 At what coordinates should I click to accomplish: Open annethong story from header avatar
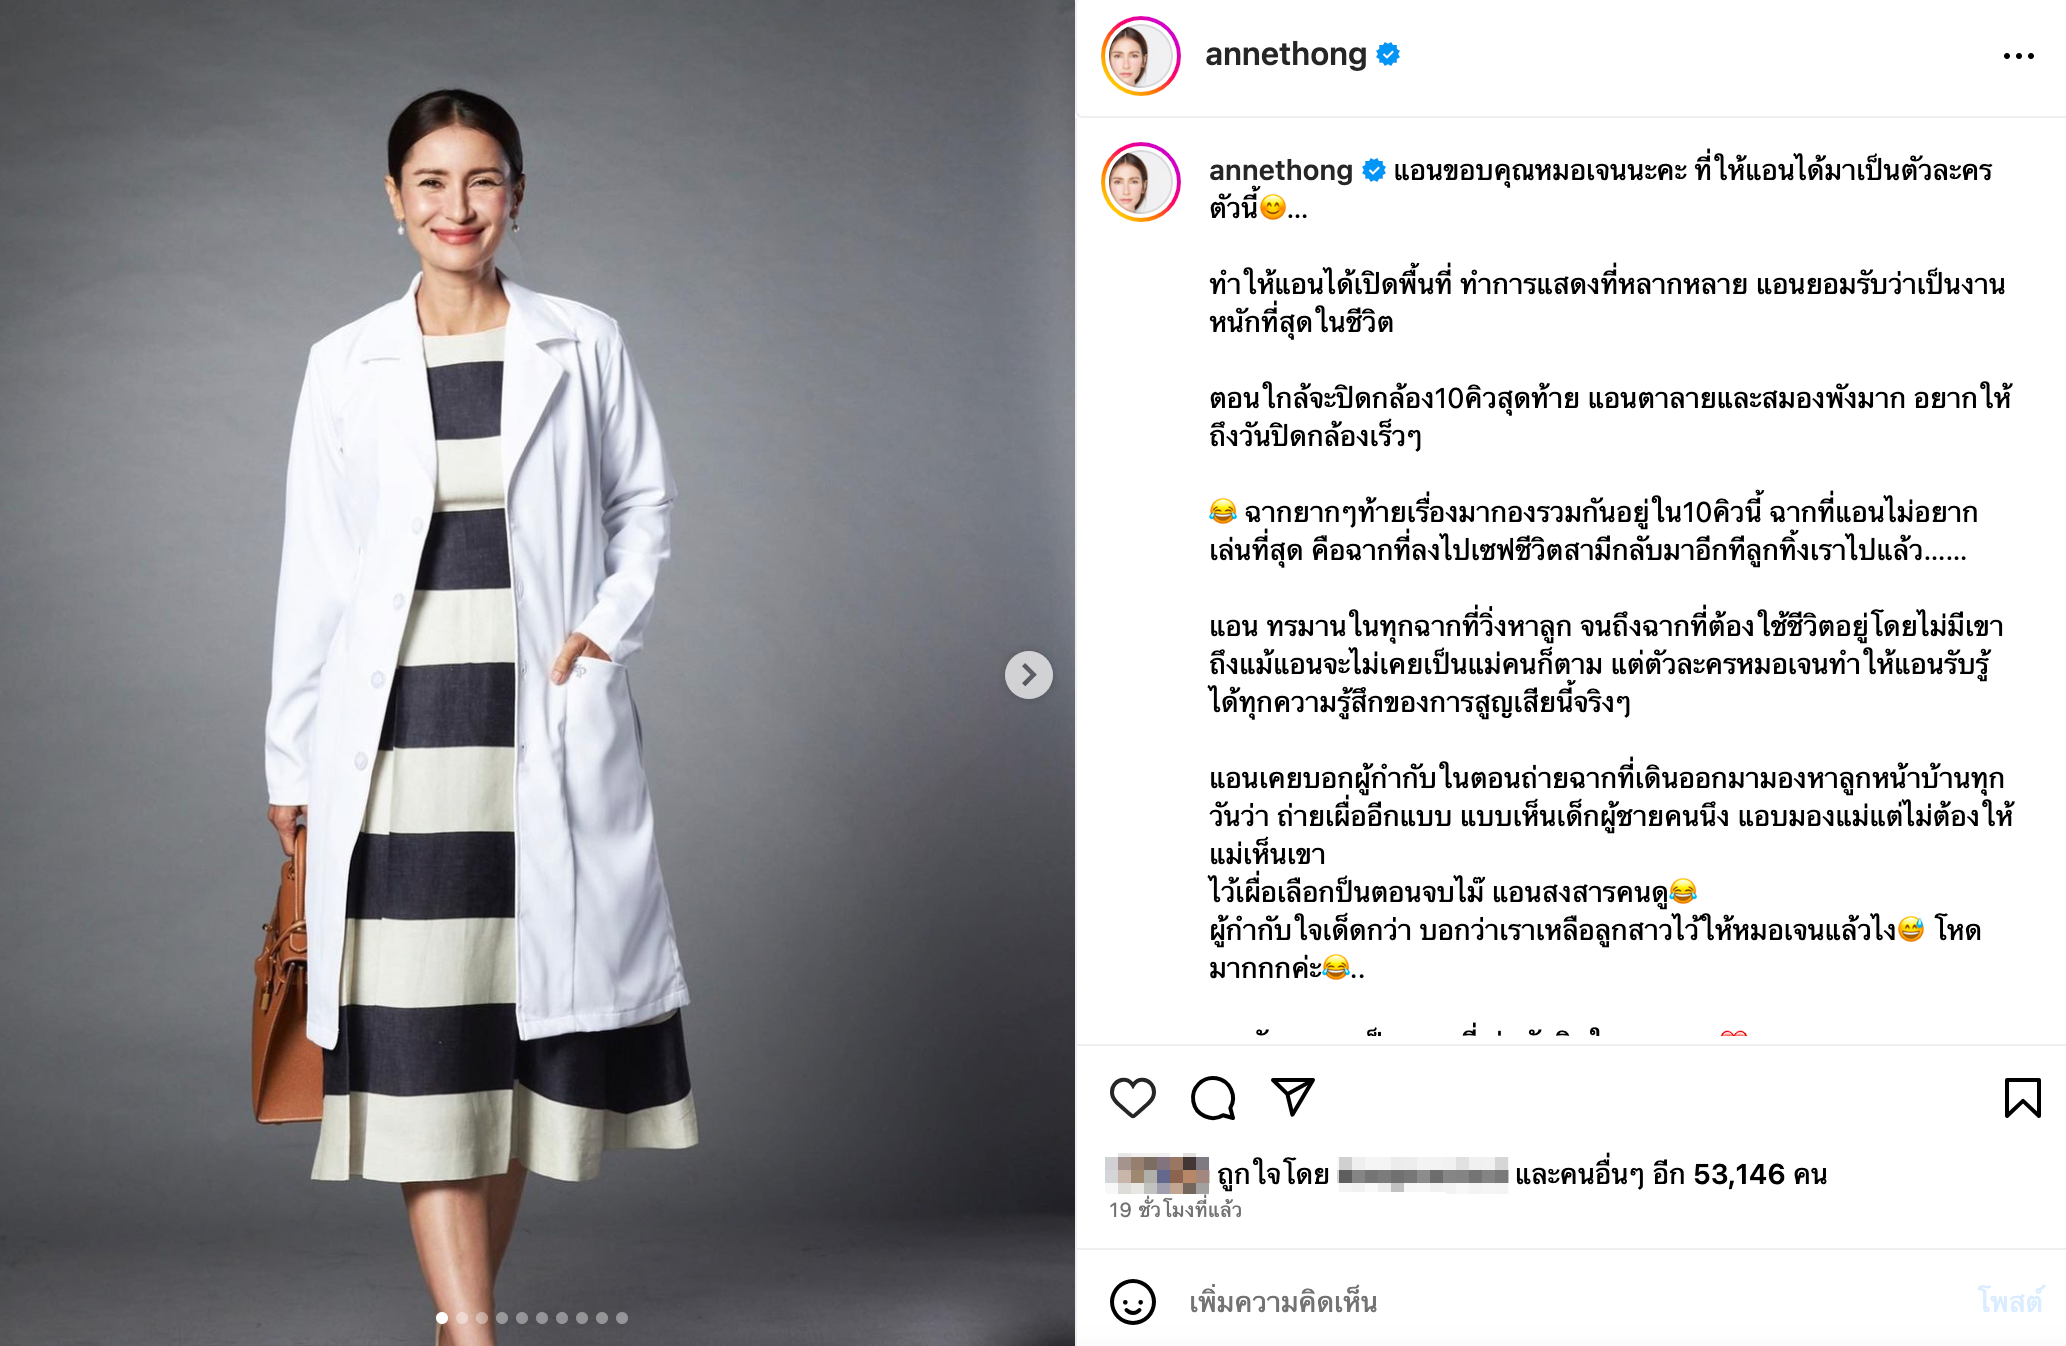(1141, 56)
